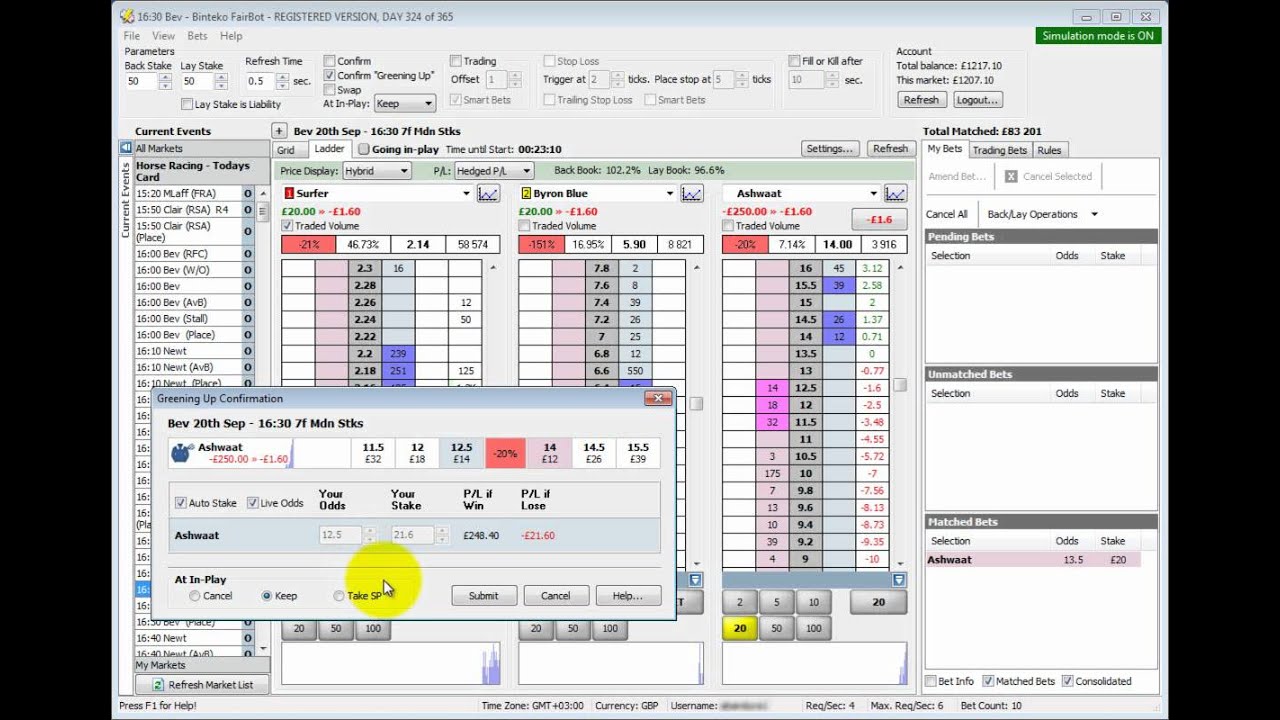Select the My Bets tab
Image resolution: width=1280 pixels, height=720 pixels.
point(944,149)
